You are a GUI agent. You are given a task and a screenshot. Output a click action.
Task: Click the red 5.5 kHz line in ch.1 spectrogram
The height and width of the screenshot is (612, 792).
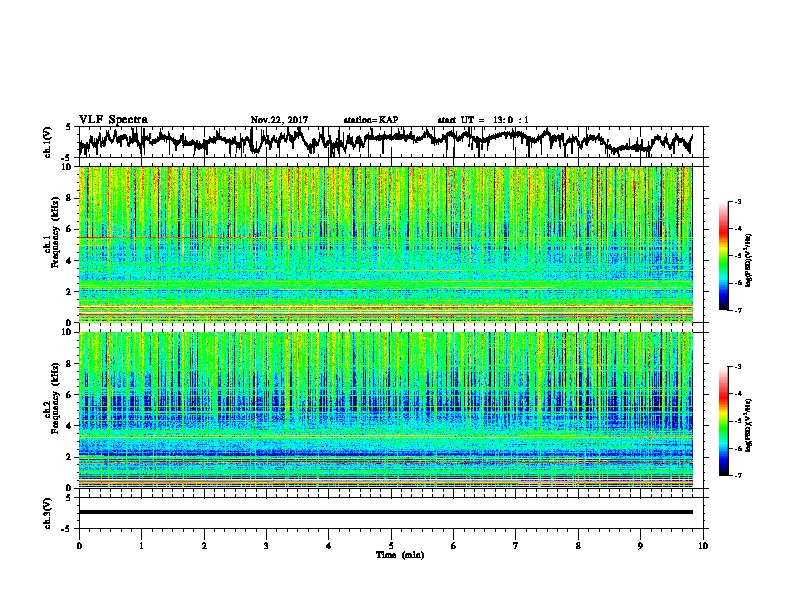tap(194, 237)
